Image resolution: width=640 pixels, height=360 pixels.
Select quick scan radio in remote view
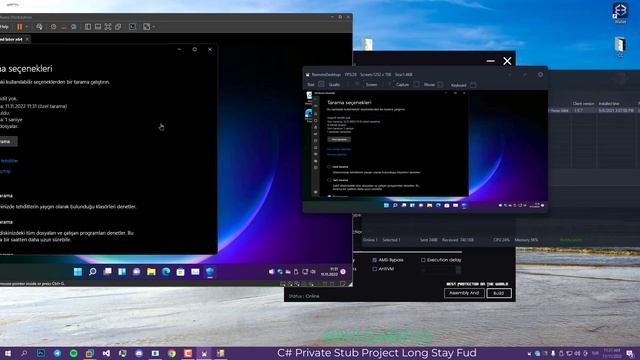pos(329,167)
